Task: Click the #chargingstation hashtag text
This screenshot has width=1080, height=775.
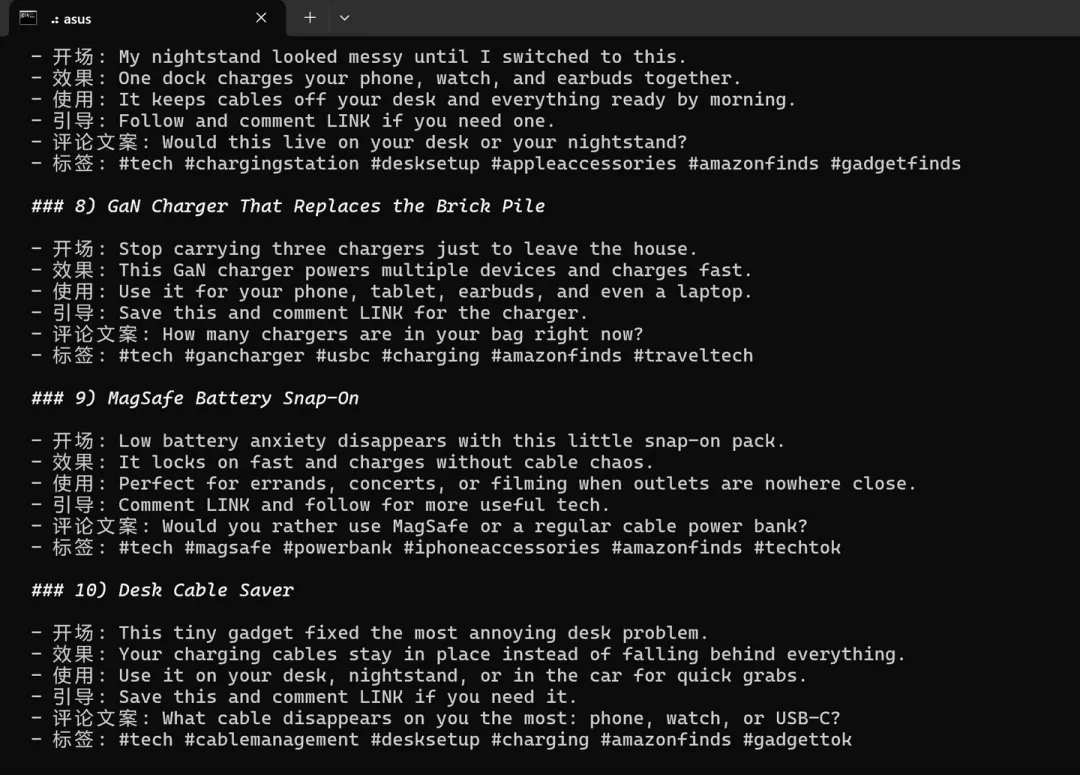Action: [271, 164]
